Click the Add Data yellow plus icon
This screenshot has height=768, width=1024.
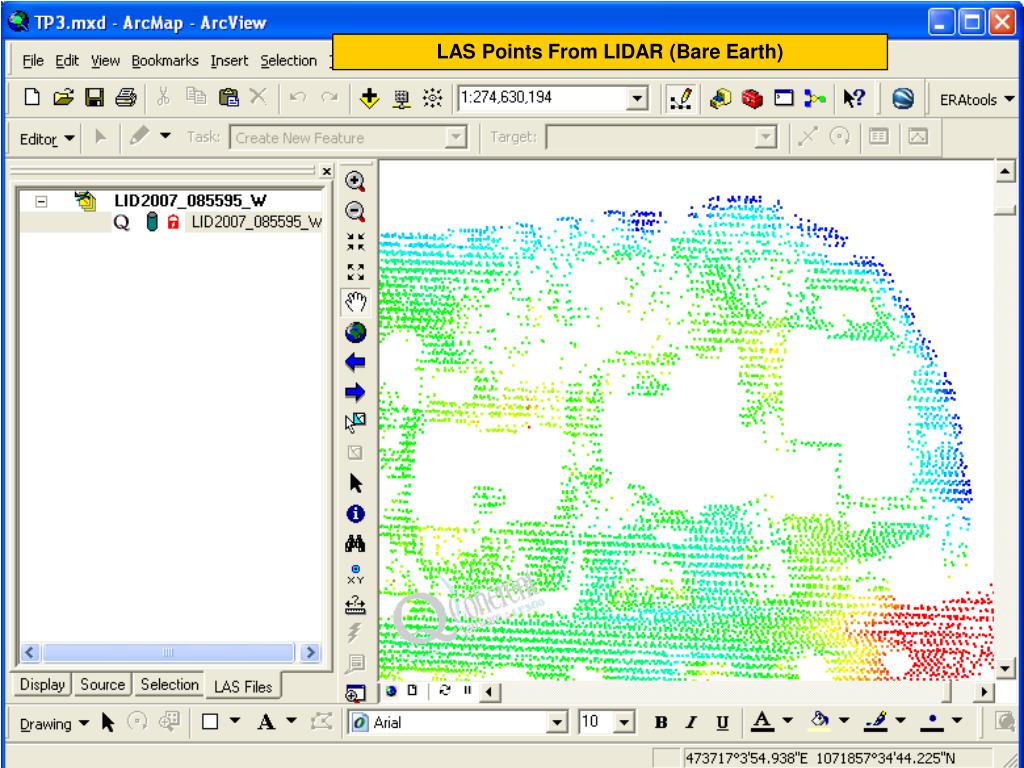(370, 99)
